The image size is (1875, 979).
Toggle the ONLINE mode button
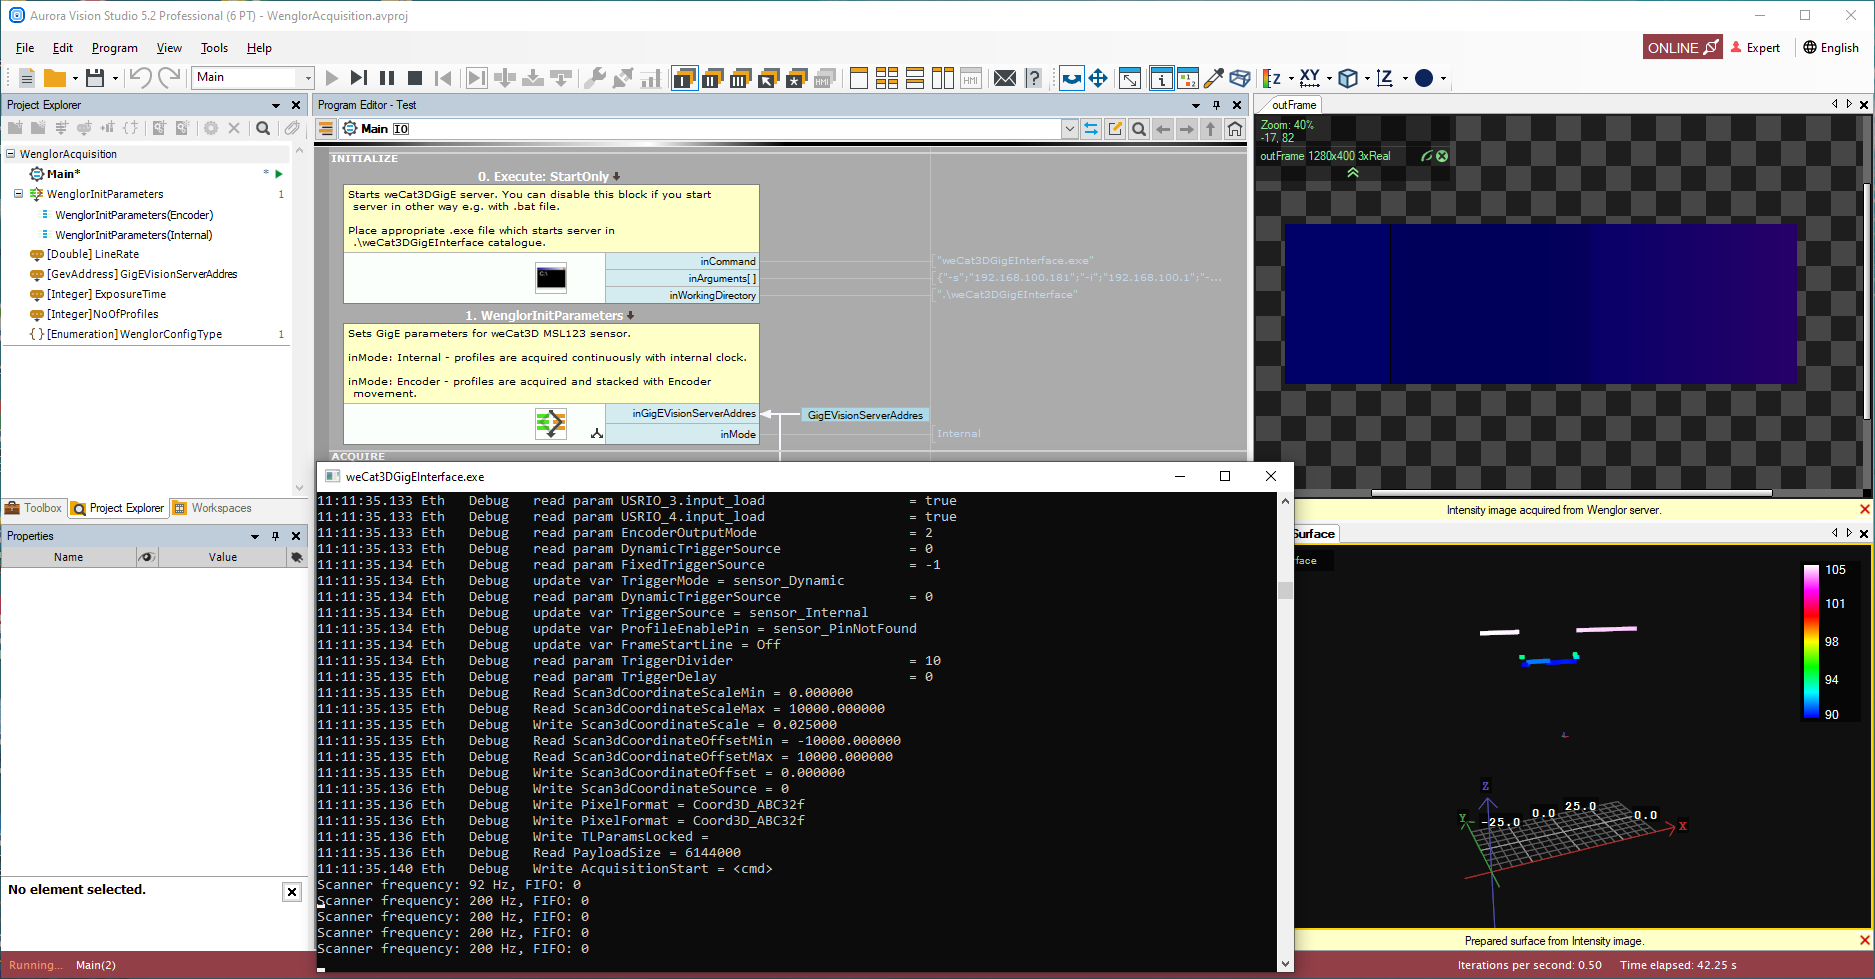point(1682,47)
